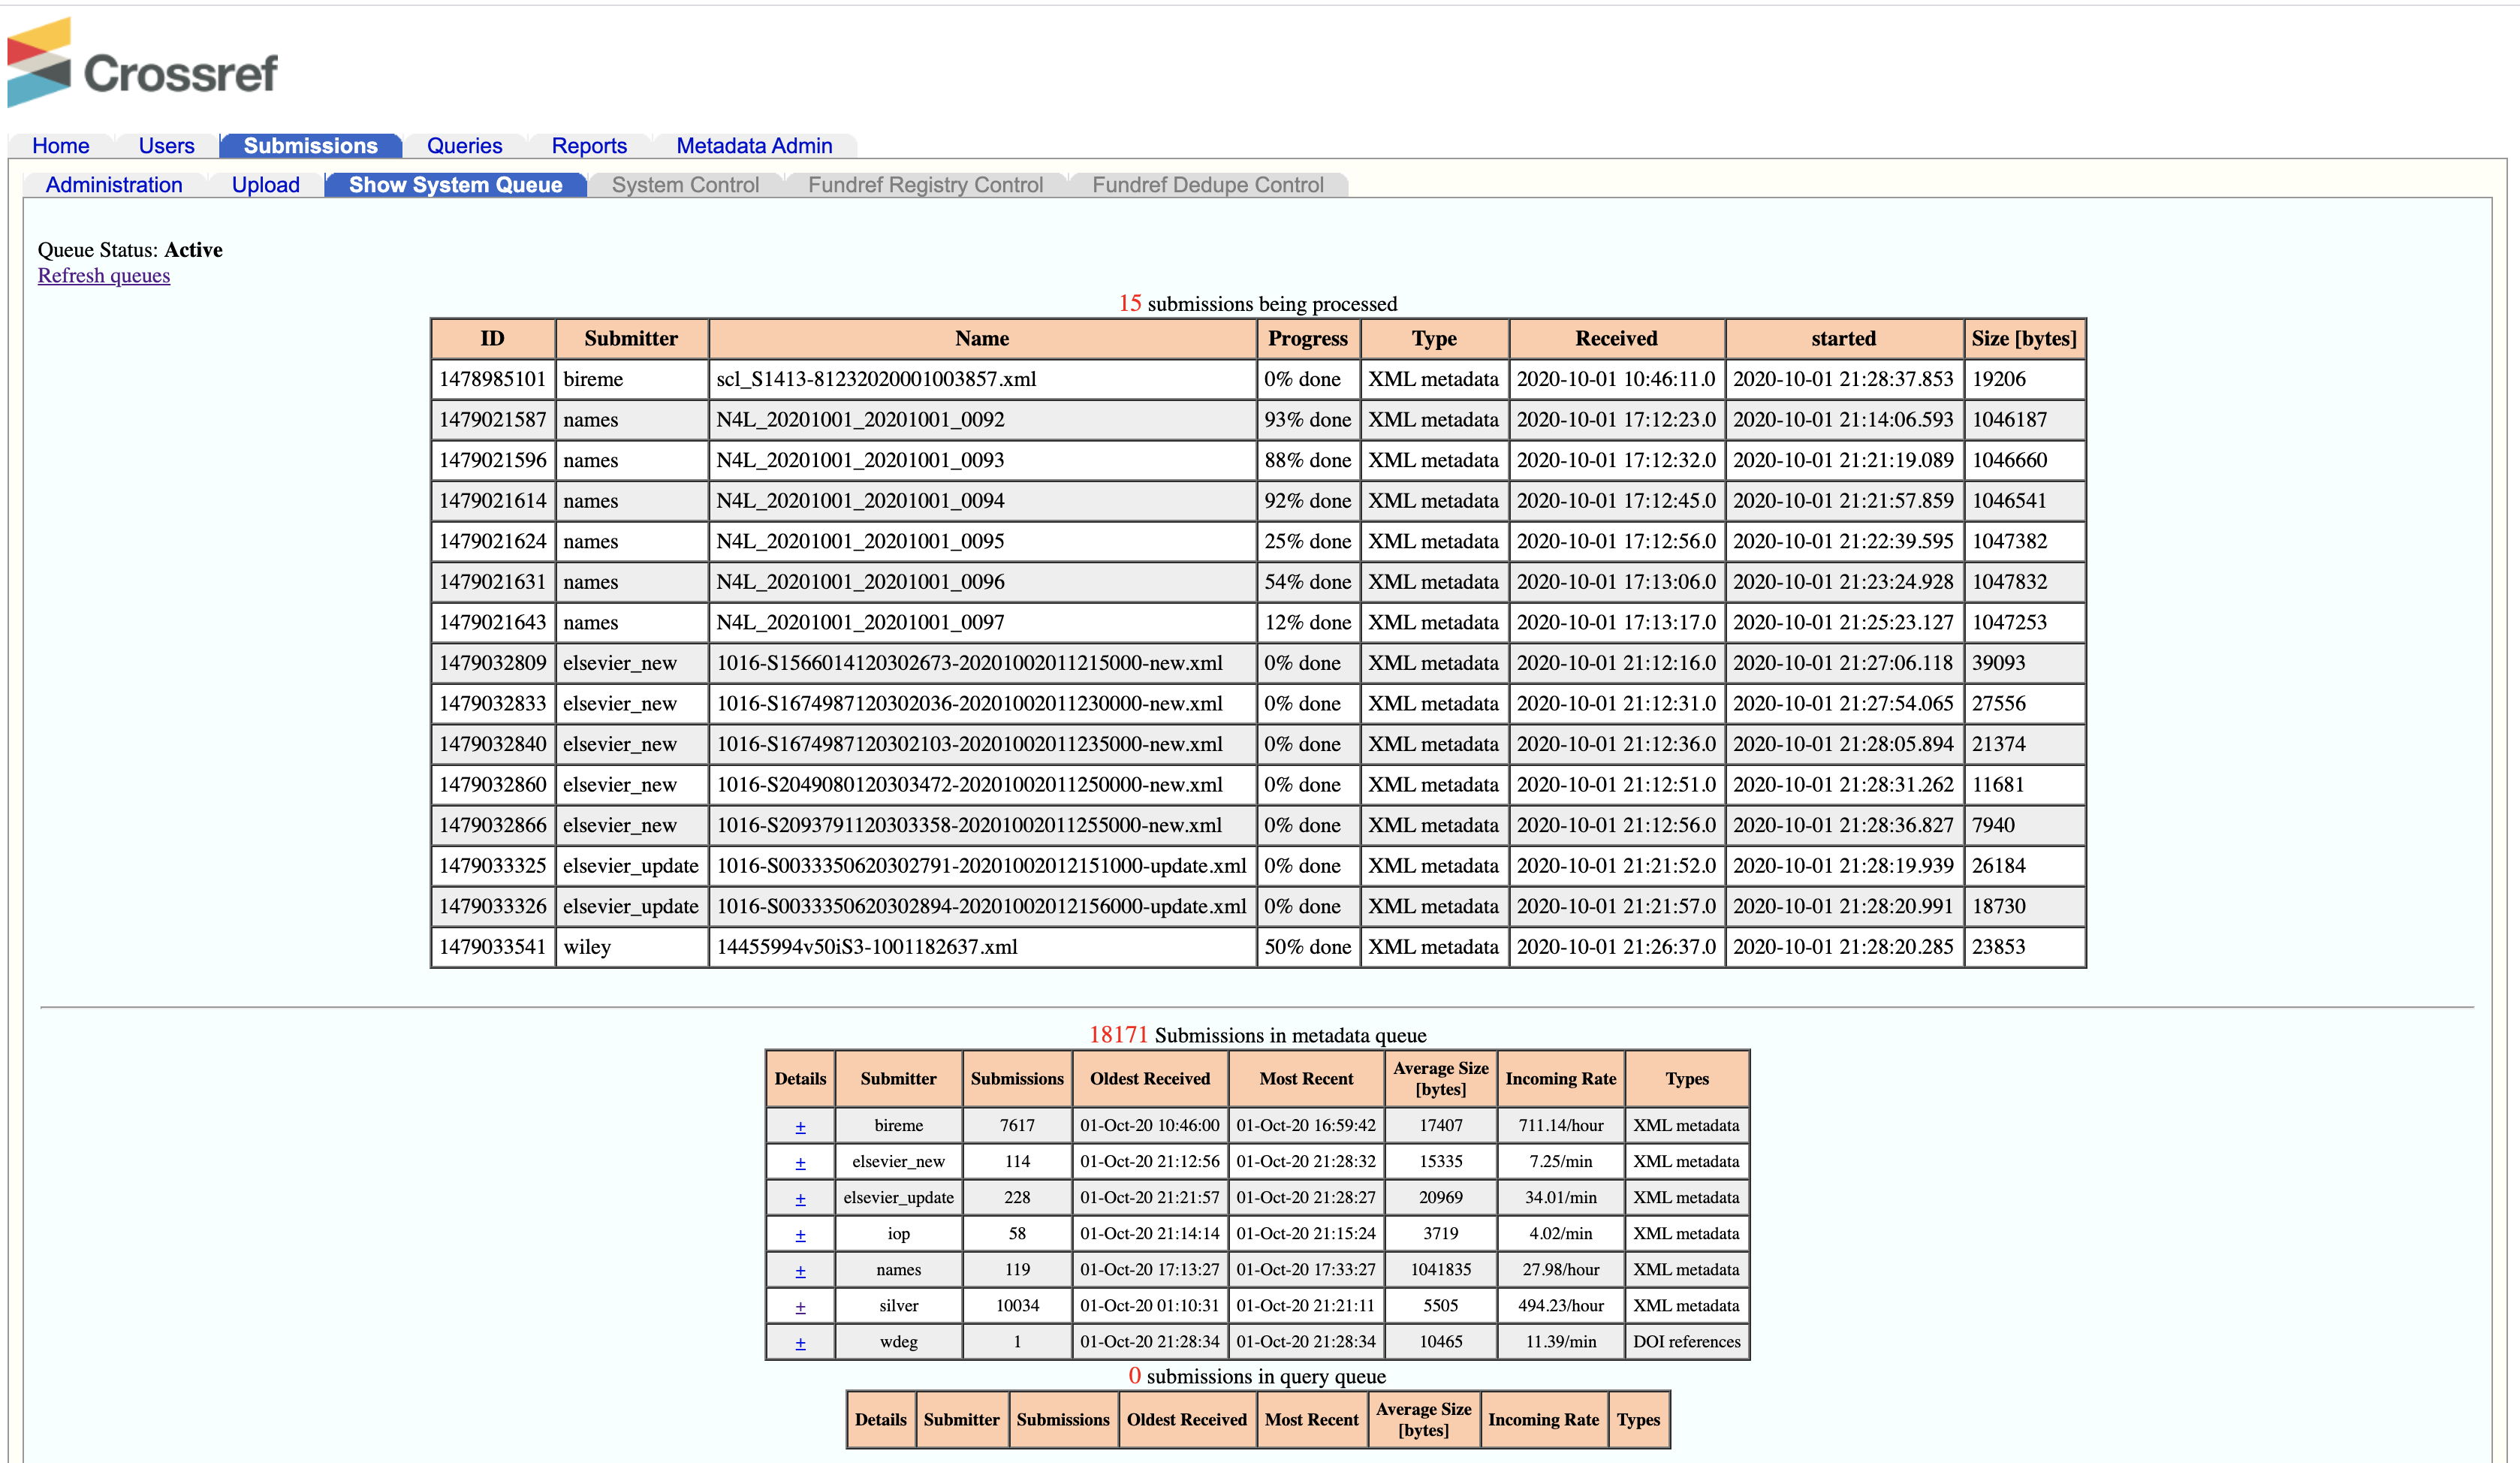
Task: Expand details for elsevier_new submitter
Action: click(x=800, y=1161)
